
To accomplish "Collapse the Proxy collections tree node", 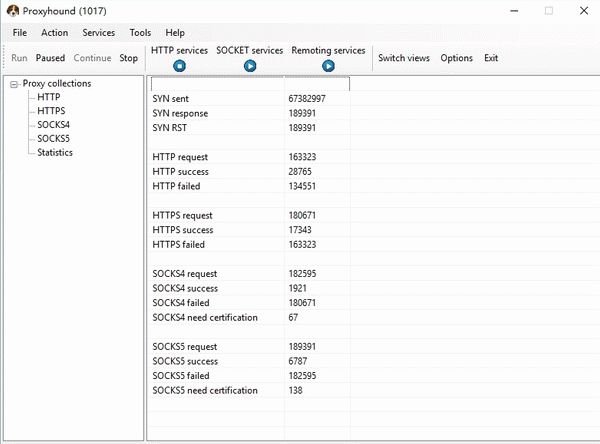I will 14,84.
